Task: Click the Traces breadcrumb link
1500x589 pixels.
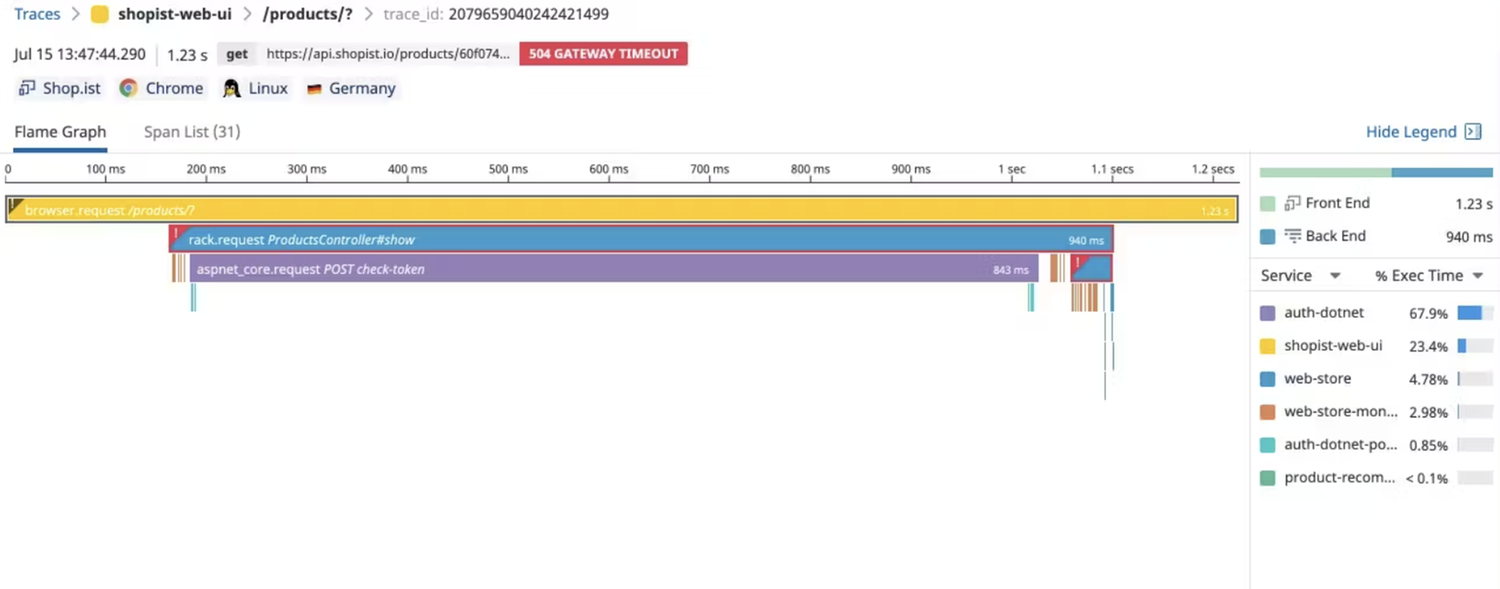Action: point(37,14)
